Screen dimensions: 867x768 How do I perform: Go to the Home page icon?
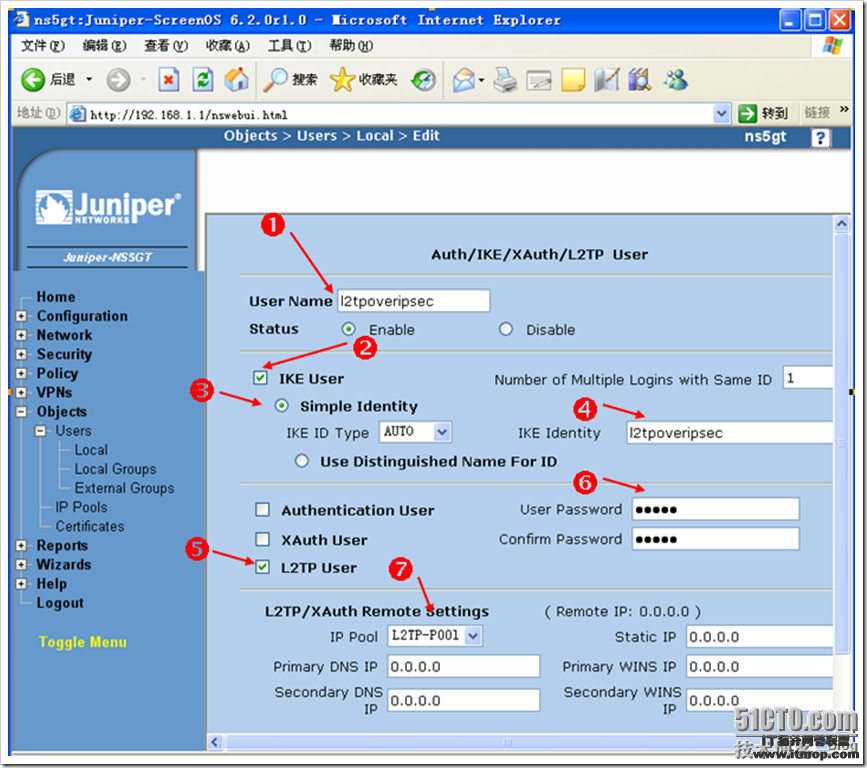[237, 80]
